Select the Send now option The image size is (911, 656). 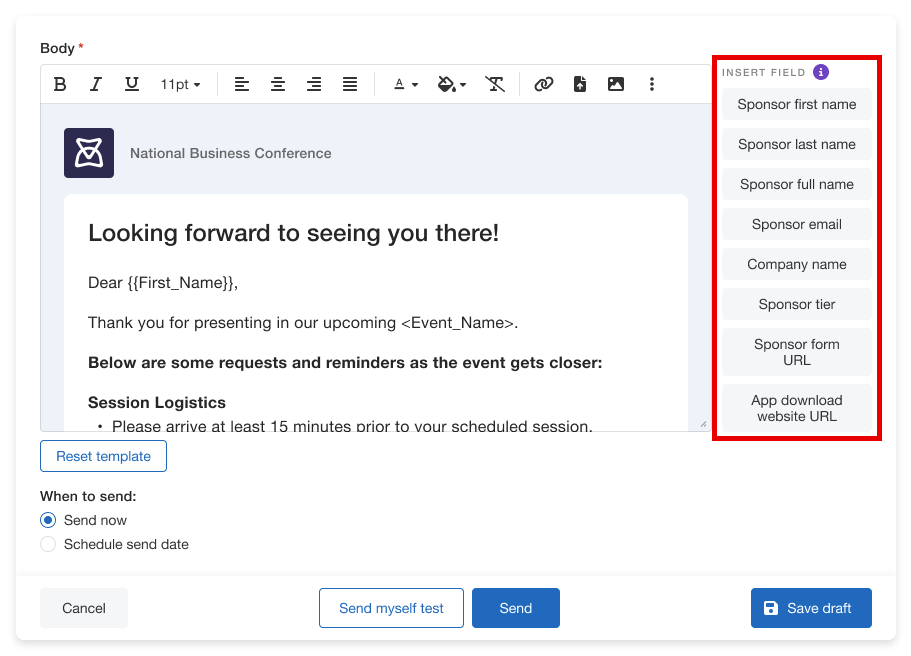[48, 520]
